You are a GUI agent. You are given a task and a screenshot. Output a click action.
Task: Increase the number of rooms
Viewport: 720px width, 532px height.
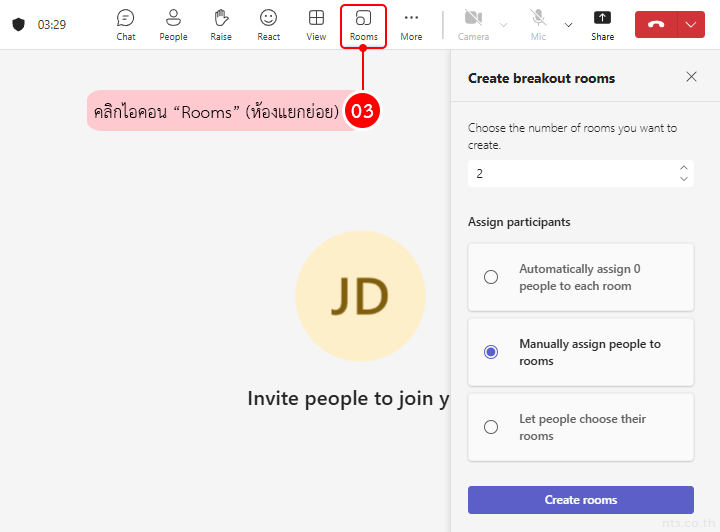tap(684, 168)
